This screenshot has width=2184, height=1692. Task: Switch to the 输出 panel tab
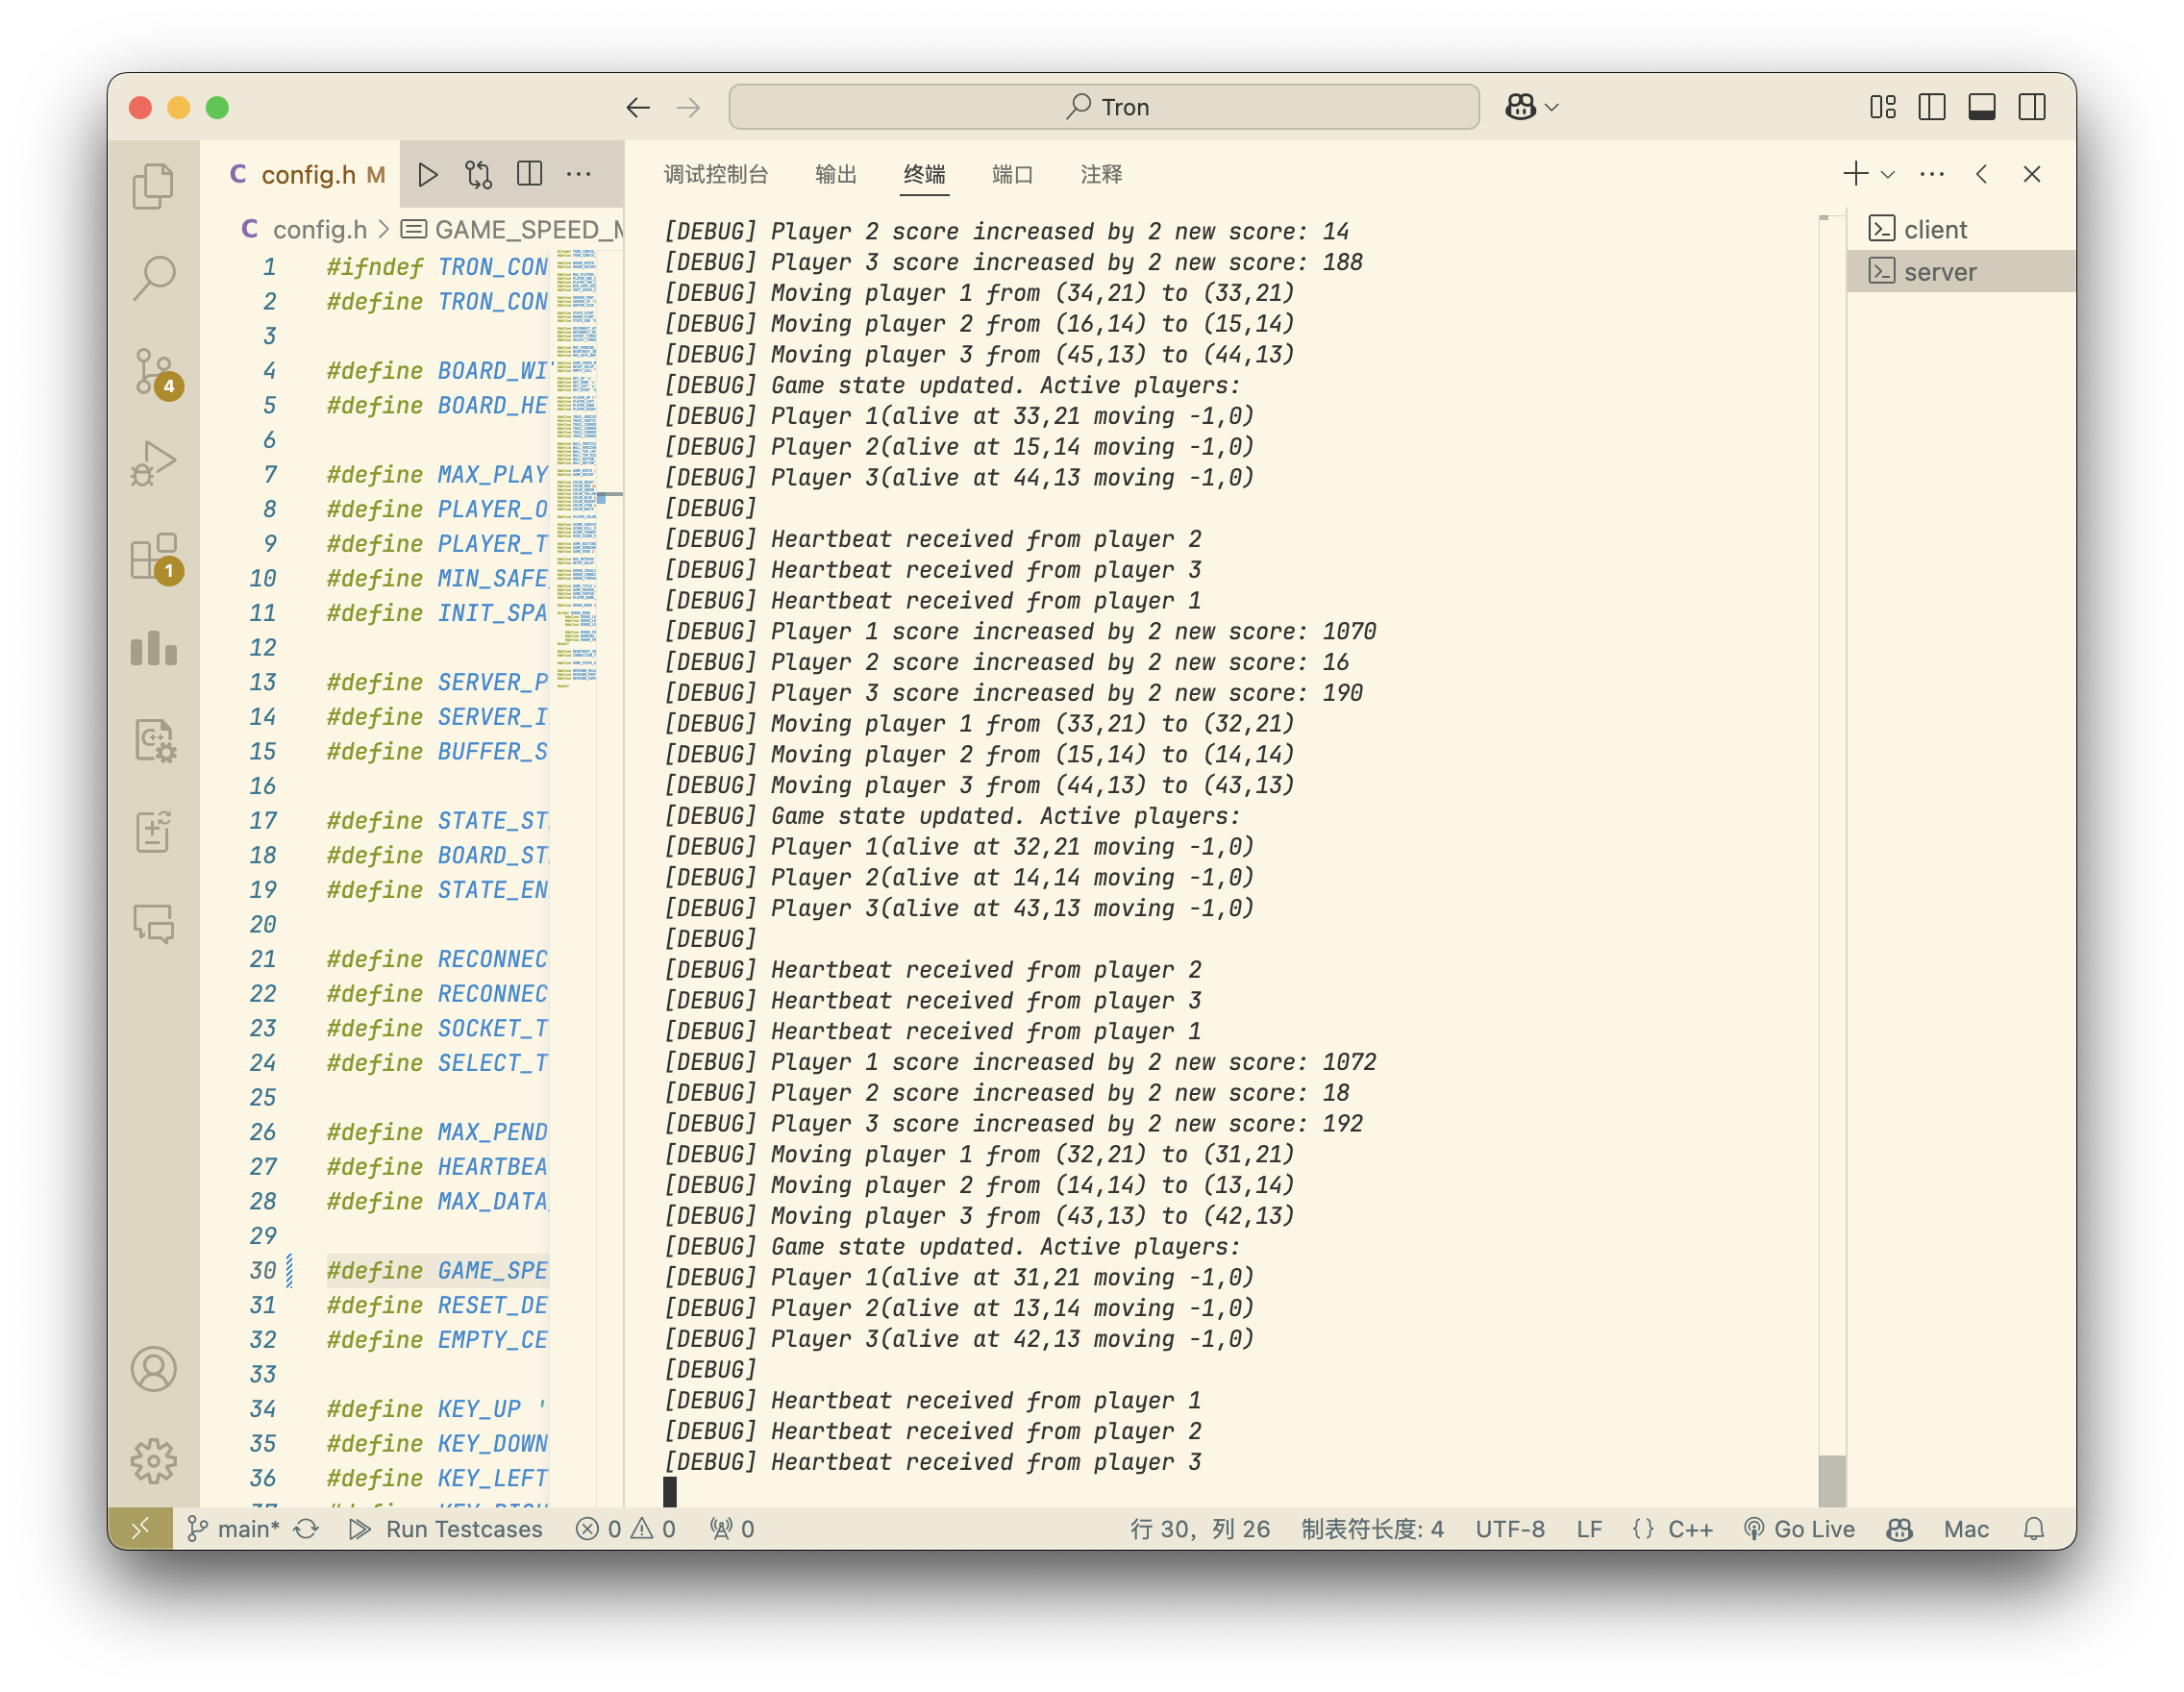pos(836,175)
